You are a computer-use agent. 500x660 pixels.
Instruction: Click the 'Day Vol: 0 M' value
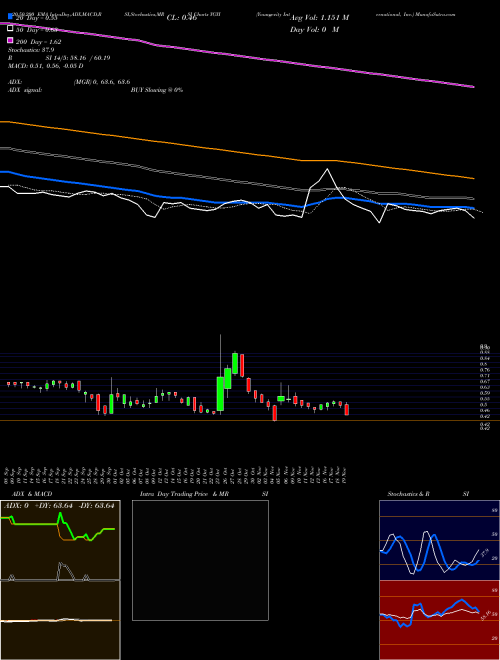(x=314, y=30)
